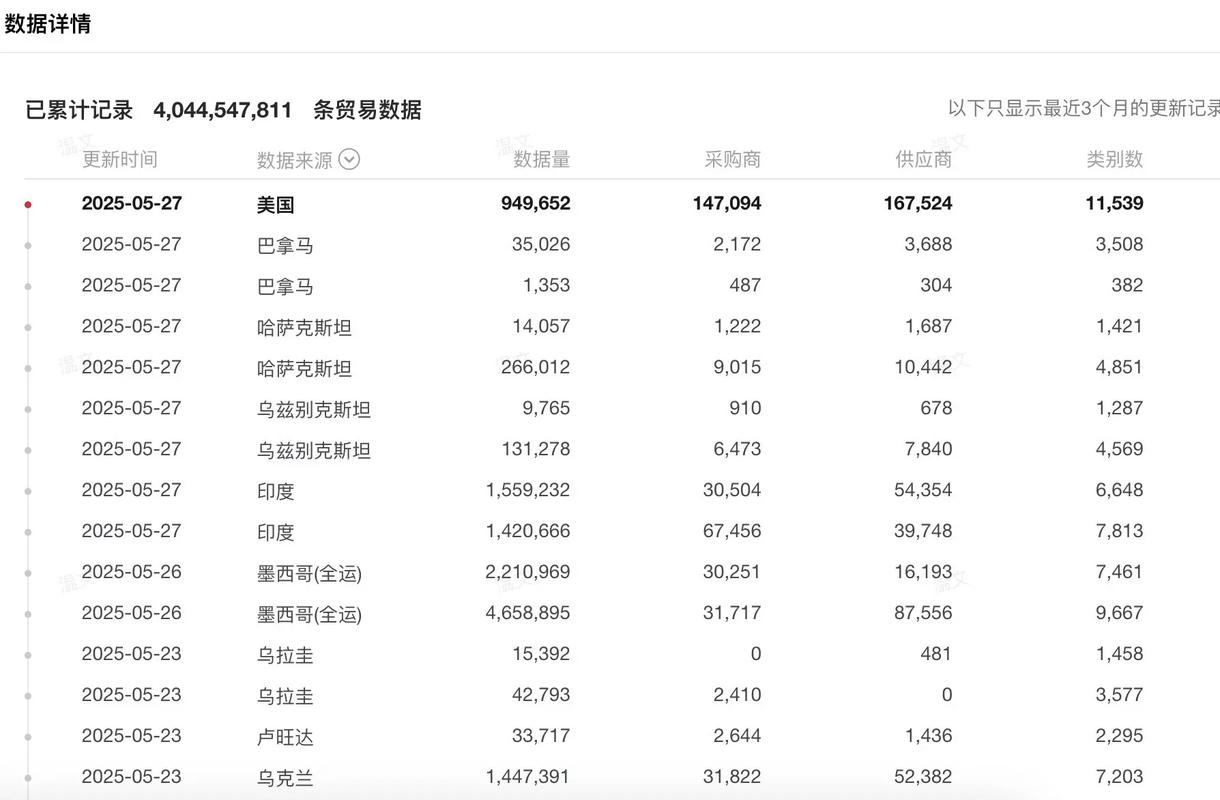Screen dimensions: 1220x800
Task: Click the red timeline dot next to 美国
Action: [x=28, y=203]
